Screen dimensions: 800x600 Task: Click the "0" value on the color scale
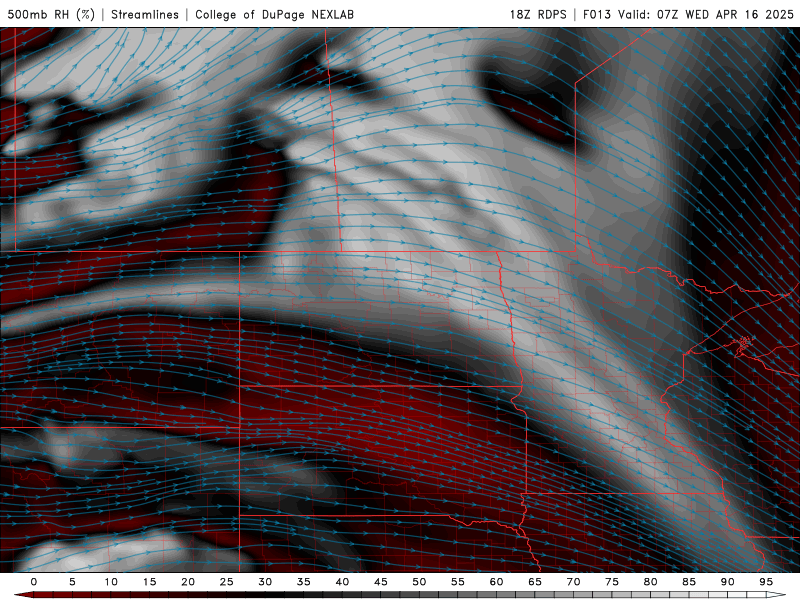pos(34,582)
